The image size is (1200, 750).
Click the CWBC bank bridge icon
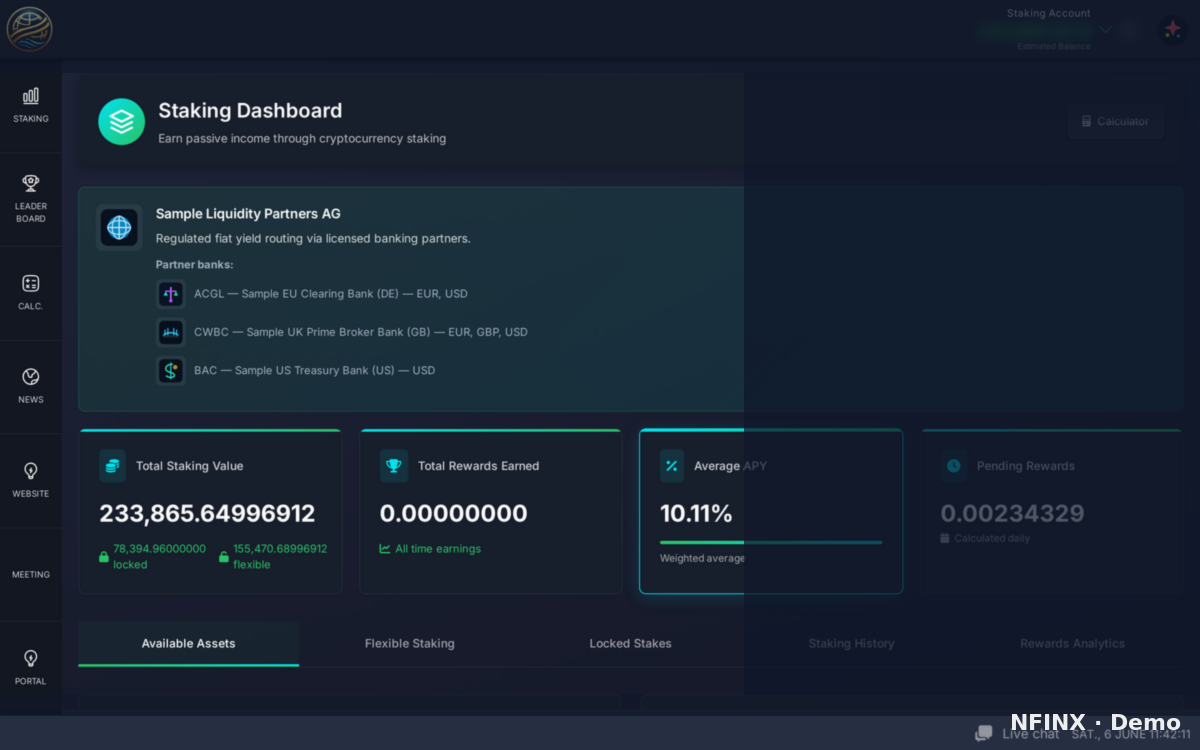coord(171,332)
